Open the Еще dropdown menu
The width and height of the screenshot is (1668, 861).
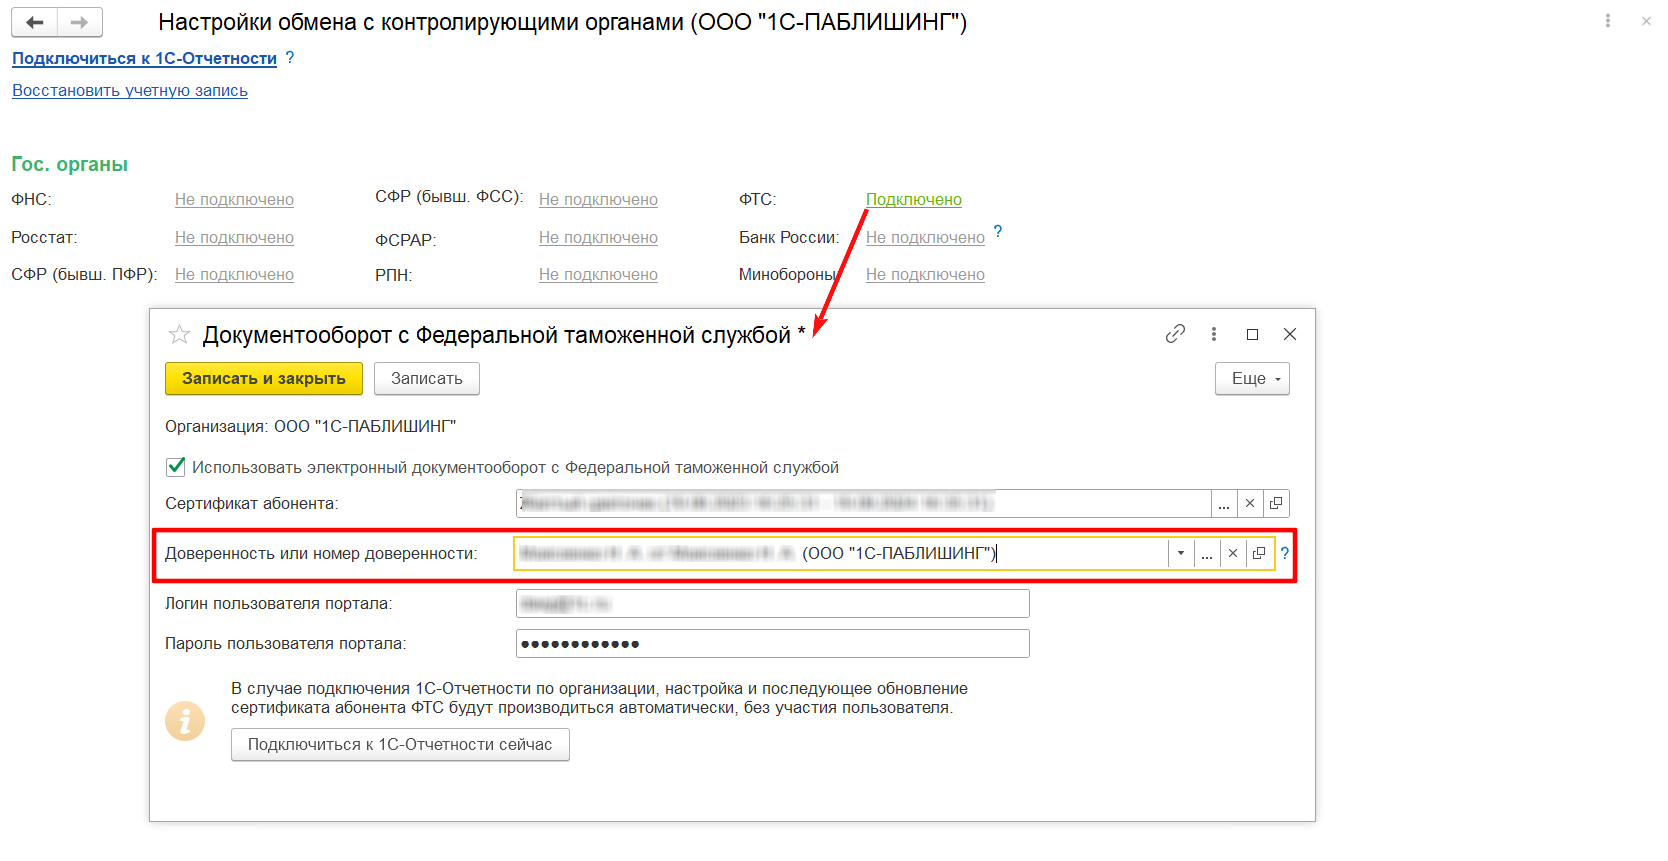[1252, 379]
